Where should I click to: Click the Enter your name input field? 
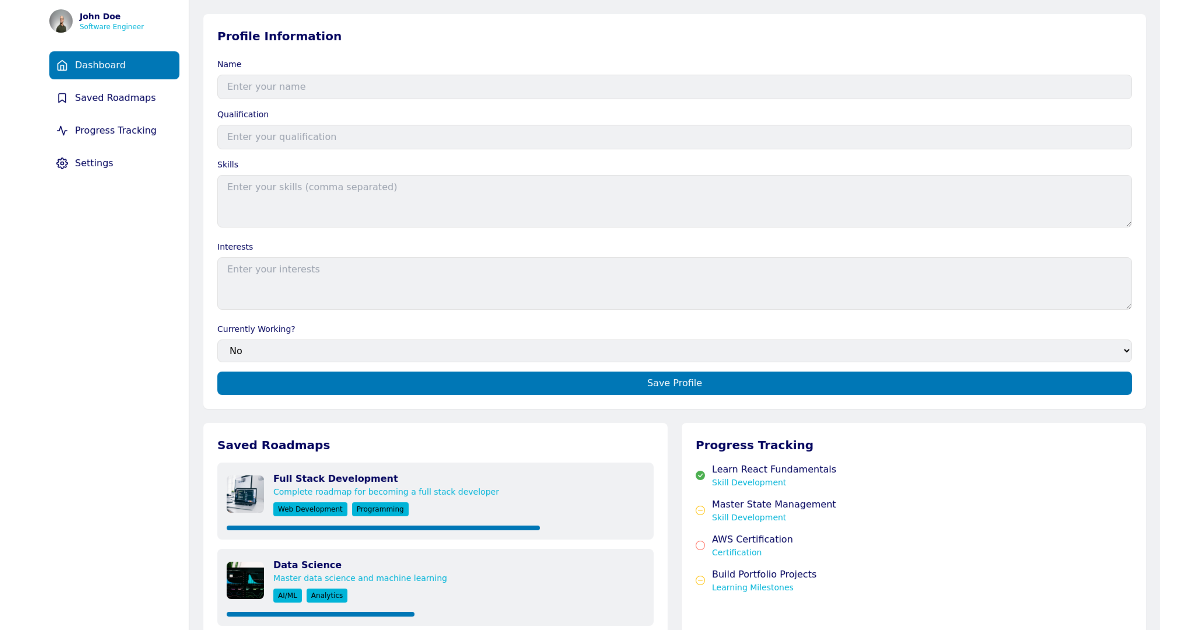[x=675, y=87]
